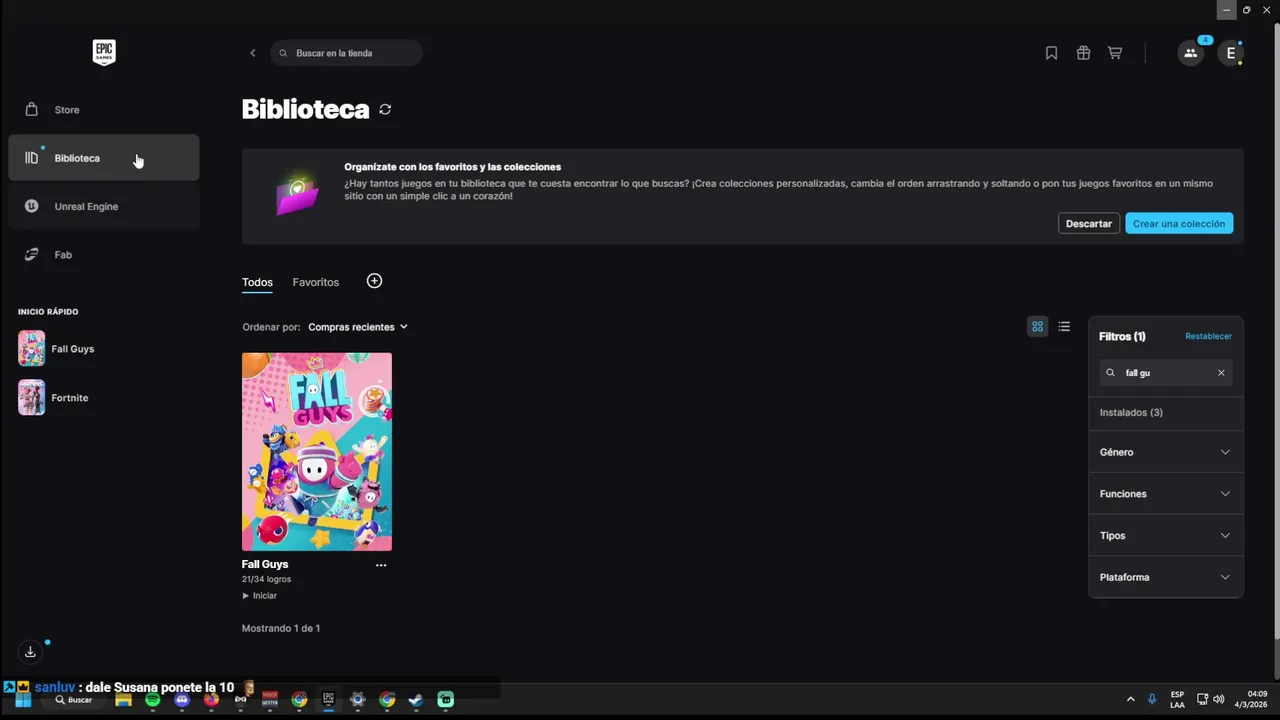Open the Store section
Image resolution: width=1280 pixels, height=720 pixels.
click(x=104, y=110)
